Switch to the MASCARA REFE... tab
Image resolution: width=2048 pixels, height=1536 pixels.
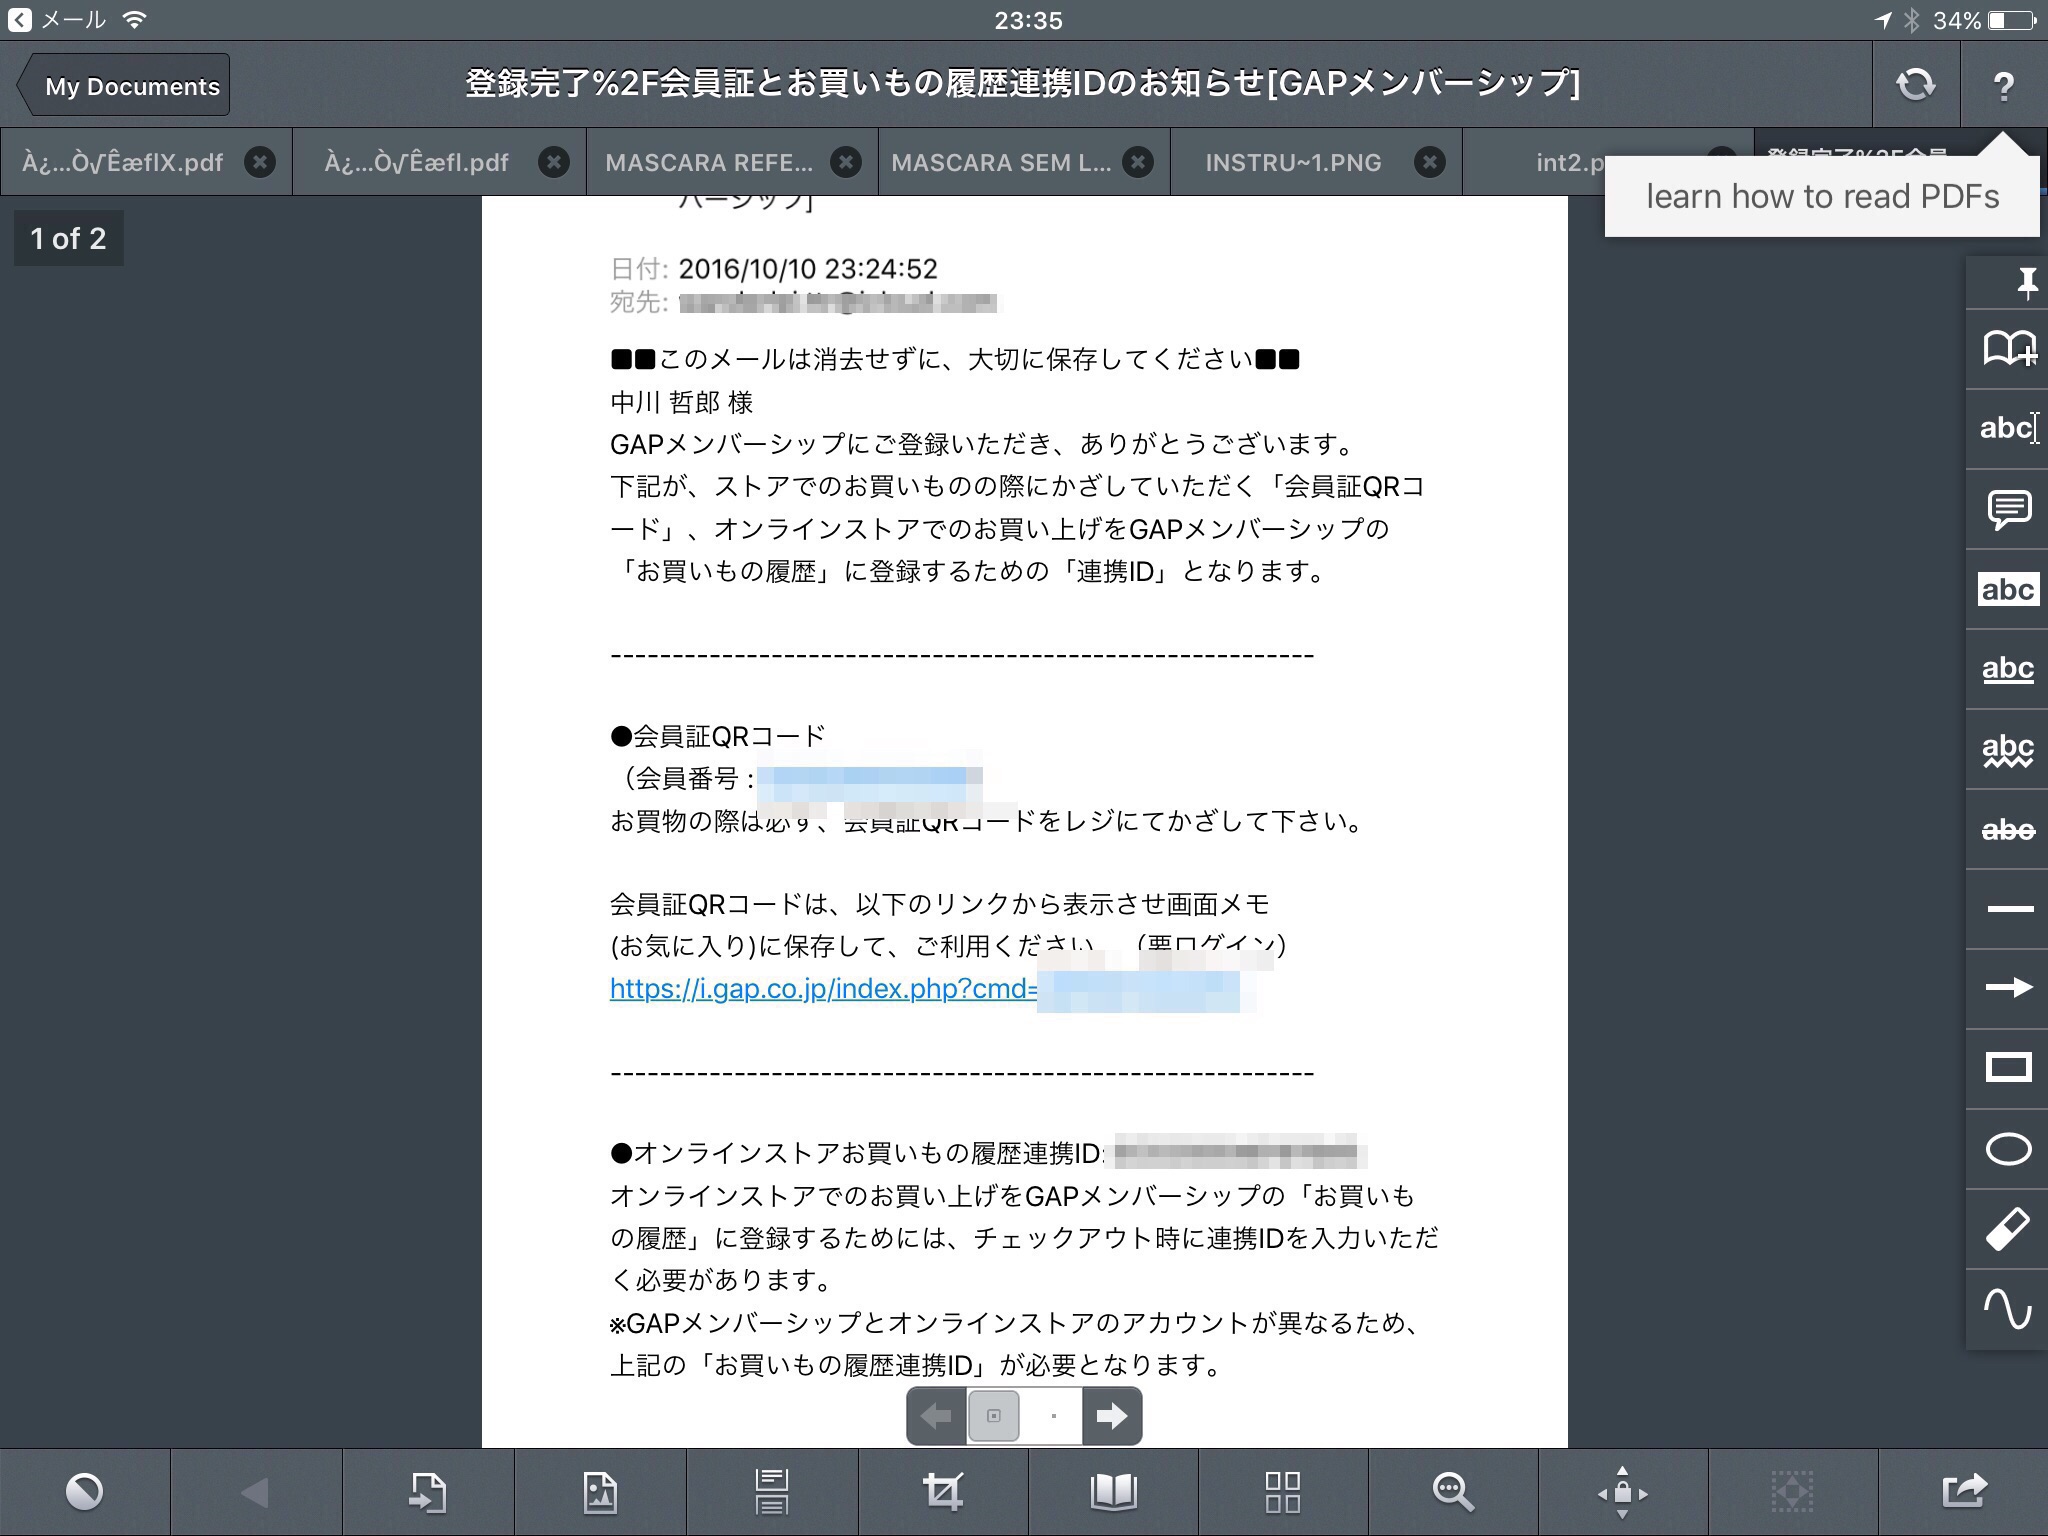coord(709,162)
